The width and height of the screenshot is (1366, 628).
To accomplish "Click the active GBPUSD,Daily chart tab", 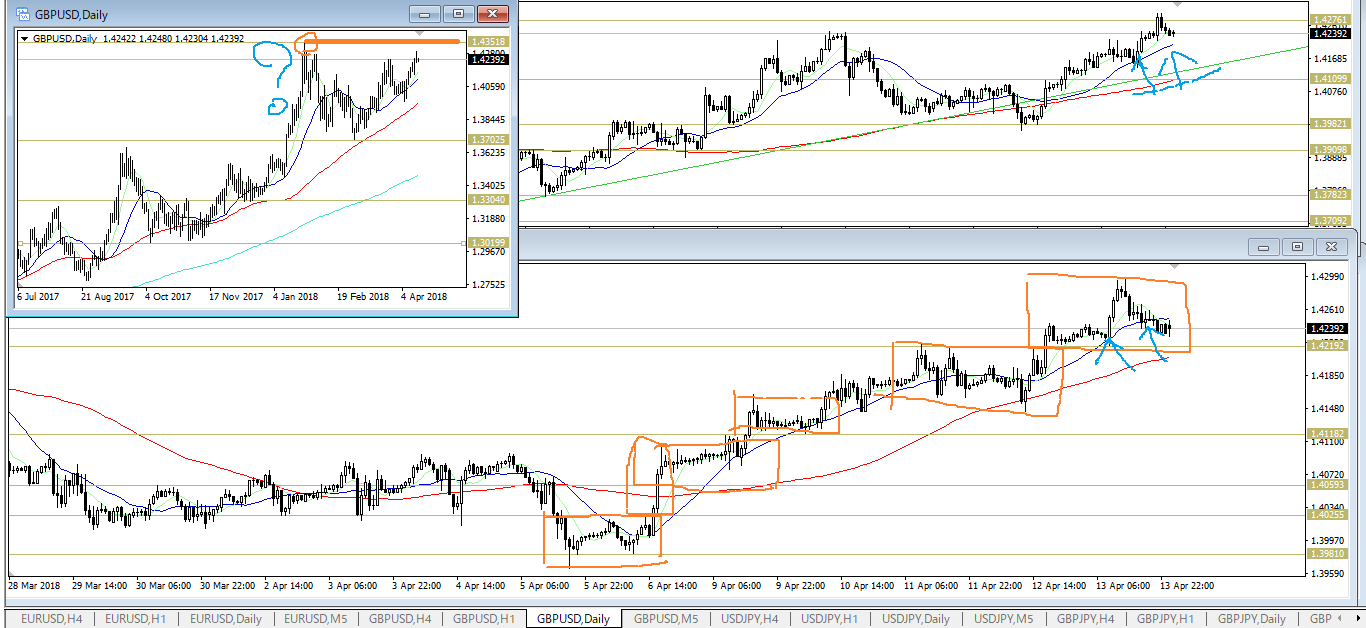I will pos(573,619).
